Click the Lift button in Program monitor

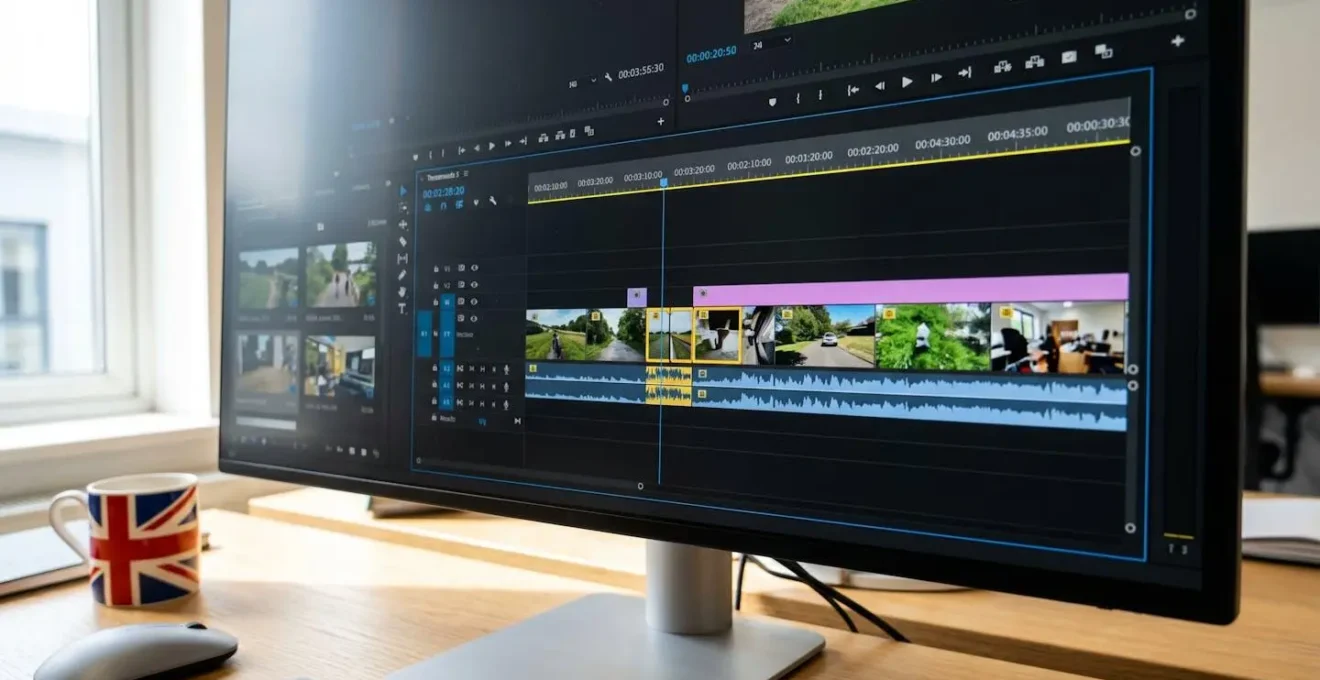[1002, 68]
